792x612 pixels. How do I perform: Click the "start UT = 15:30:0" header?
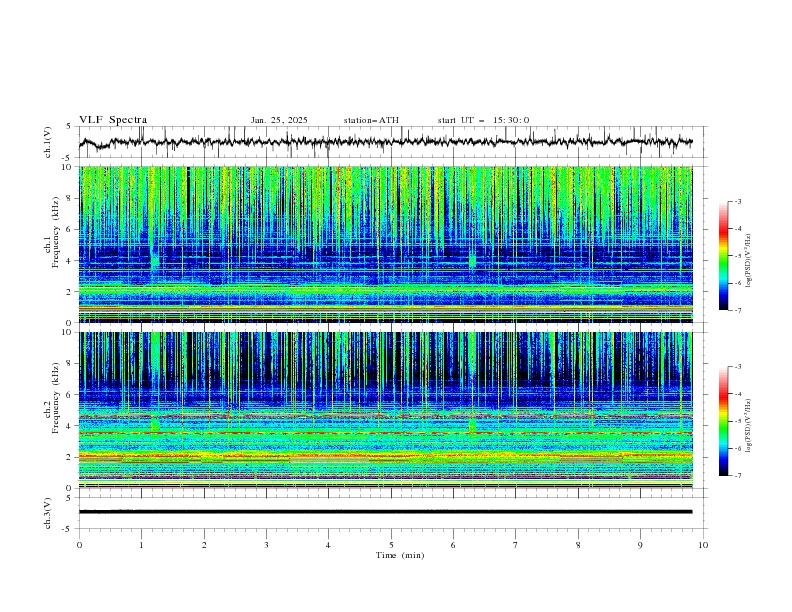483,120
